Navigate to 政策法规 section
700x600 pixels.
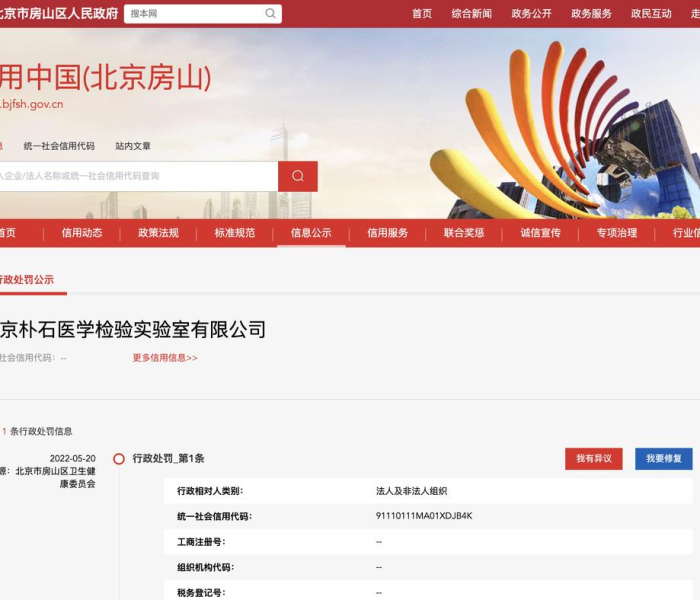[x=158, y=233]
